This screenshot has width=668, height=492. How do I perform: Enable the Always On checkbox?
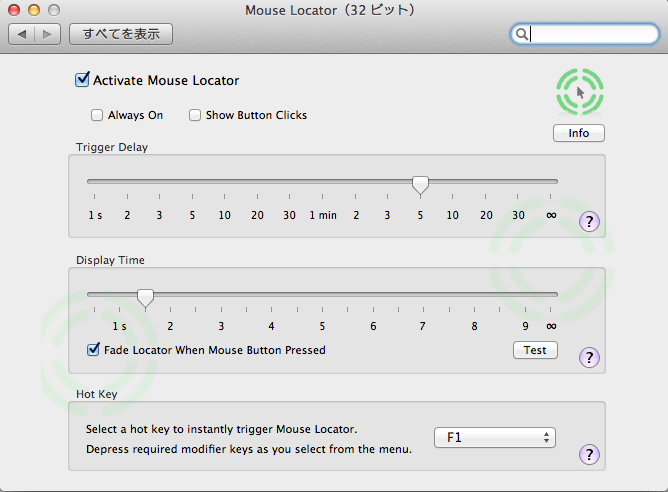point(97,115)
